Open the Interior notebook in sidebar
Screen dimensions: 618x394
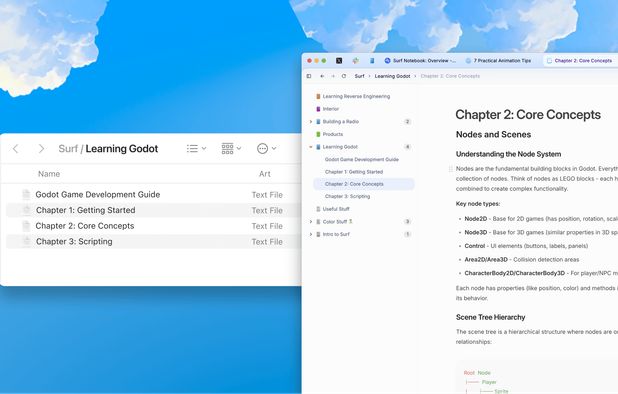pos(331,109)
